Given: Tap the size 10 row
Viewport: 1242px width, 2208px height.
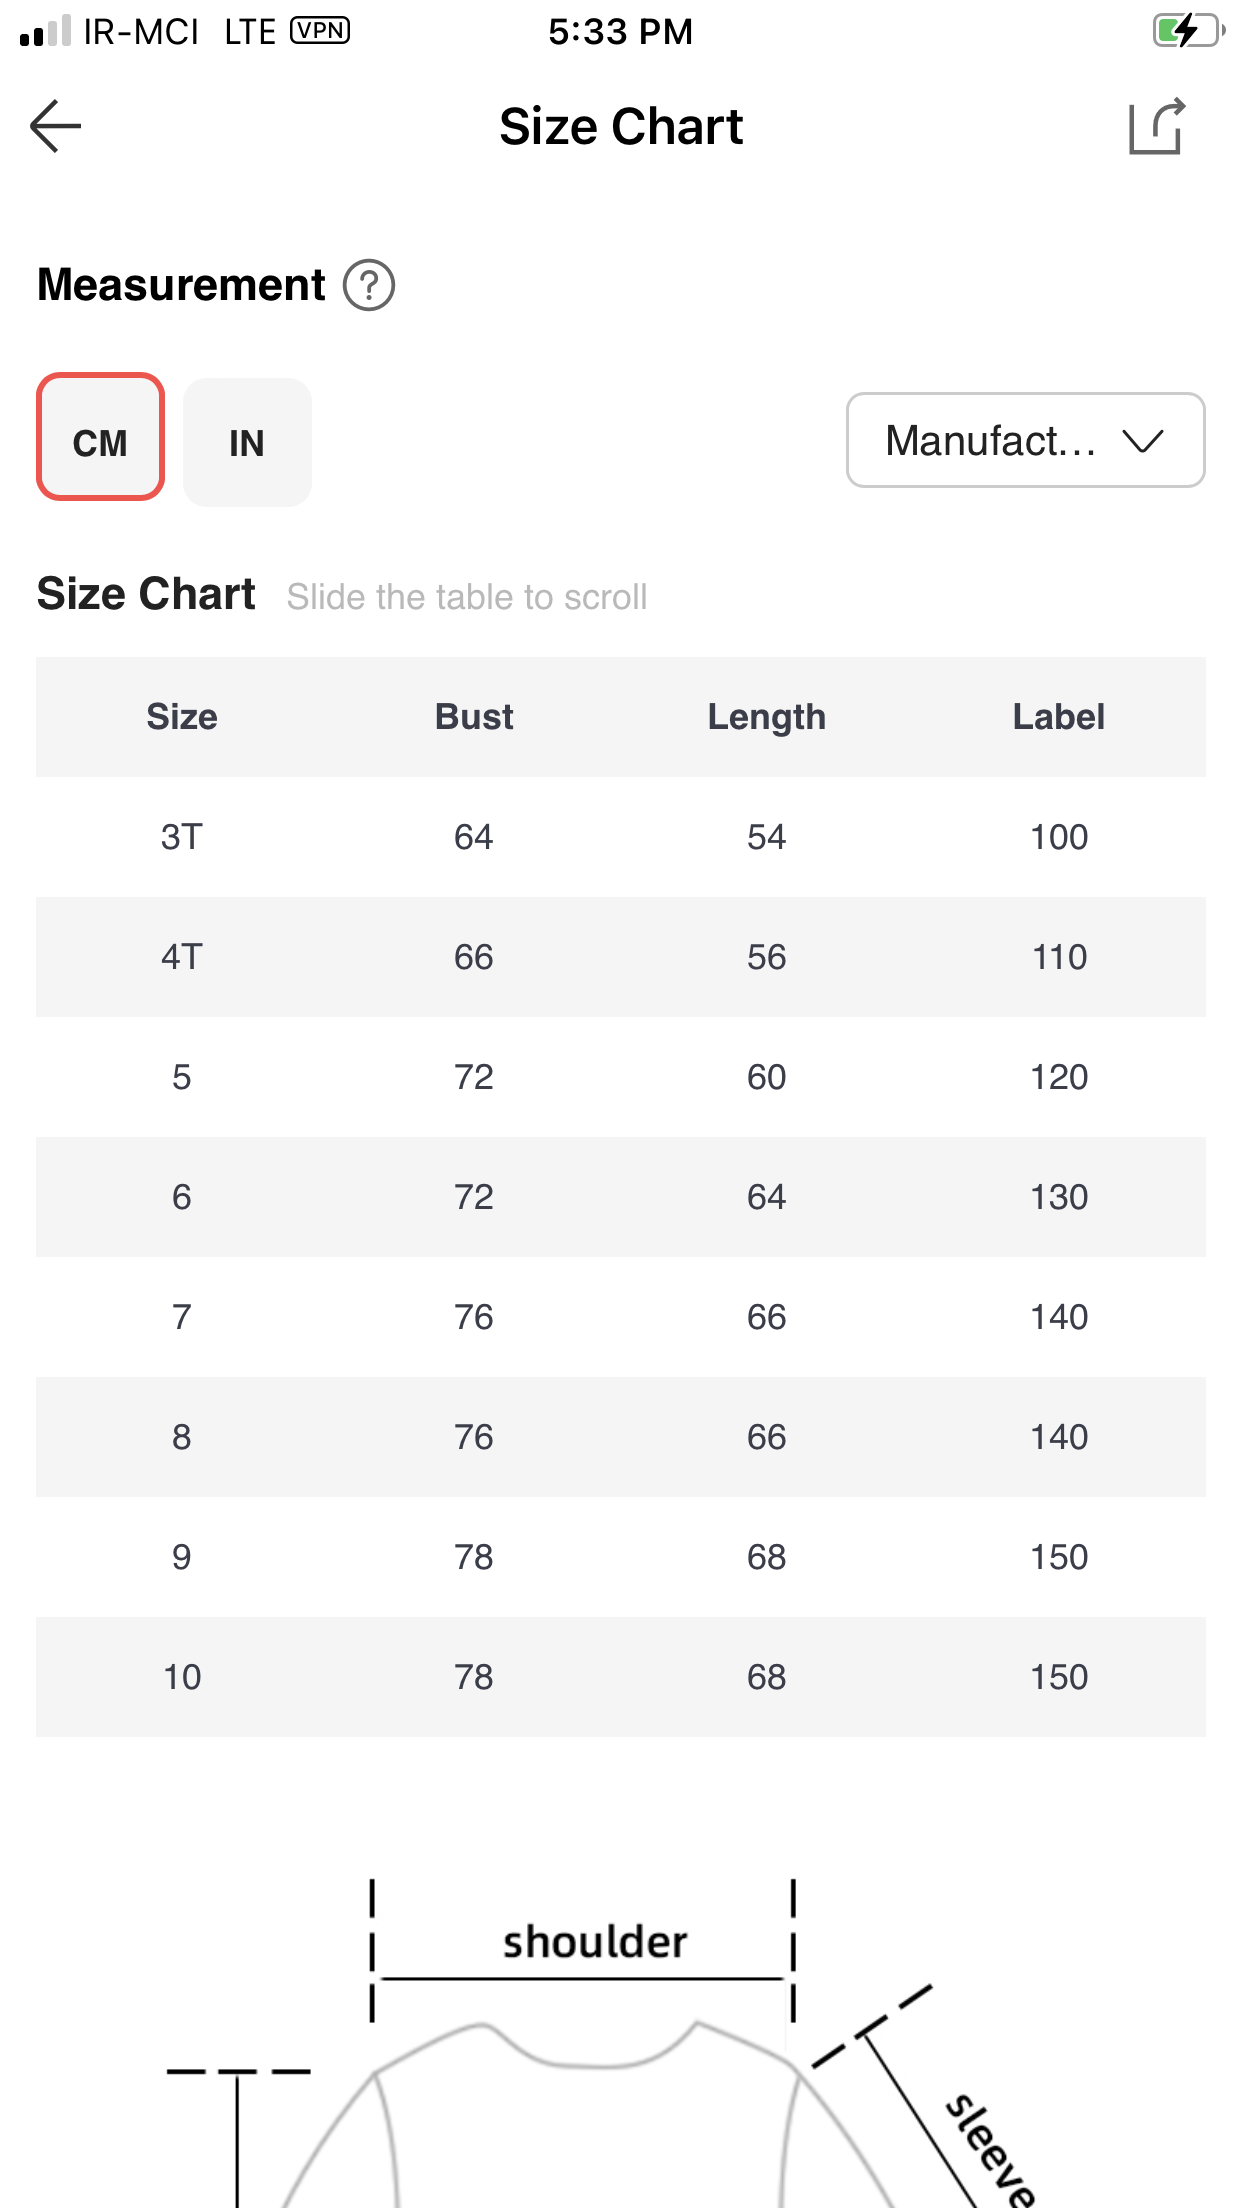Looking at the screenshot, I should [621, 1677].
